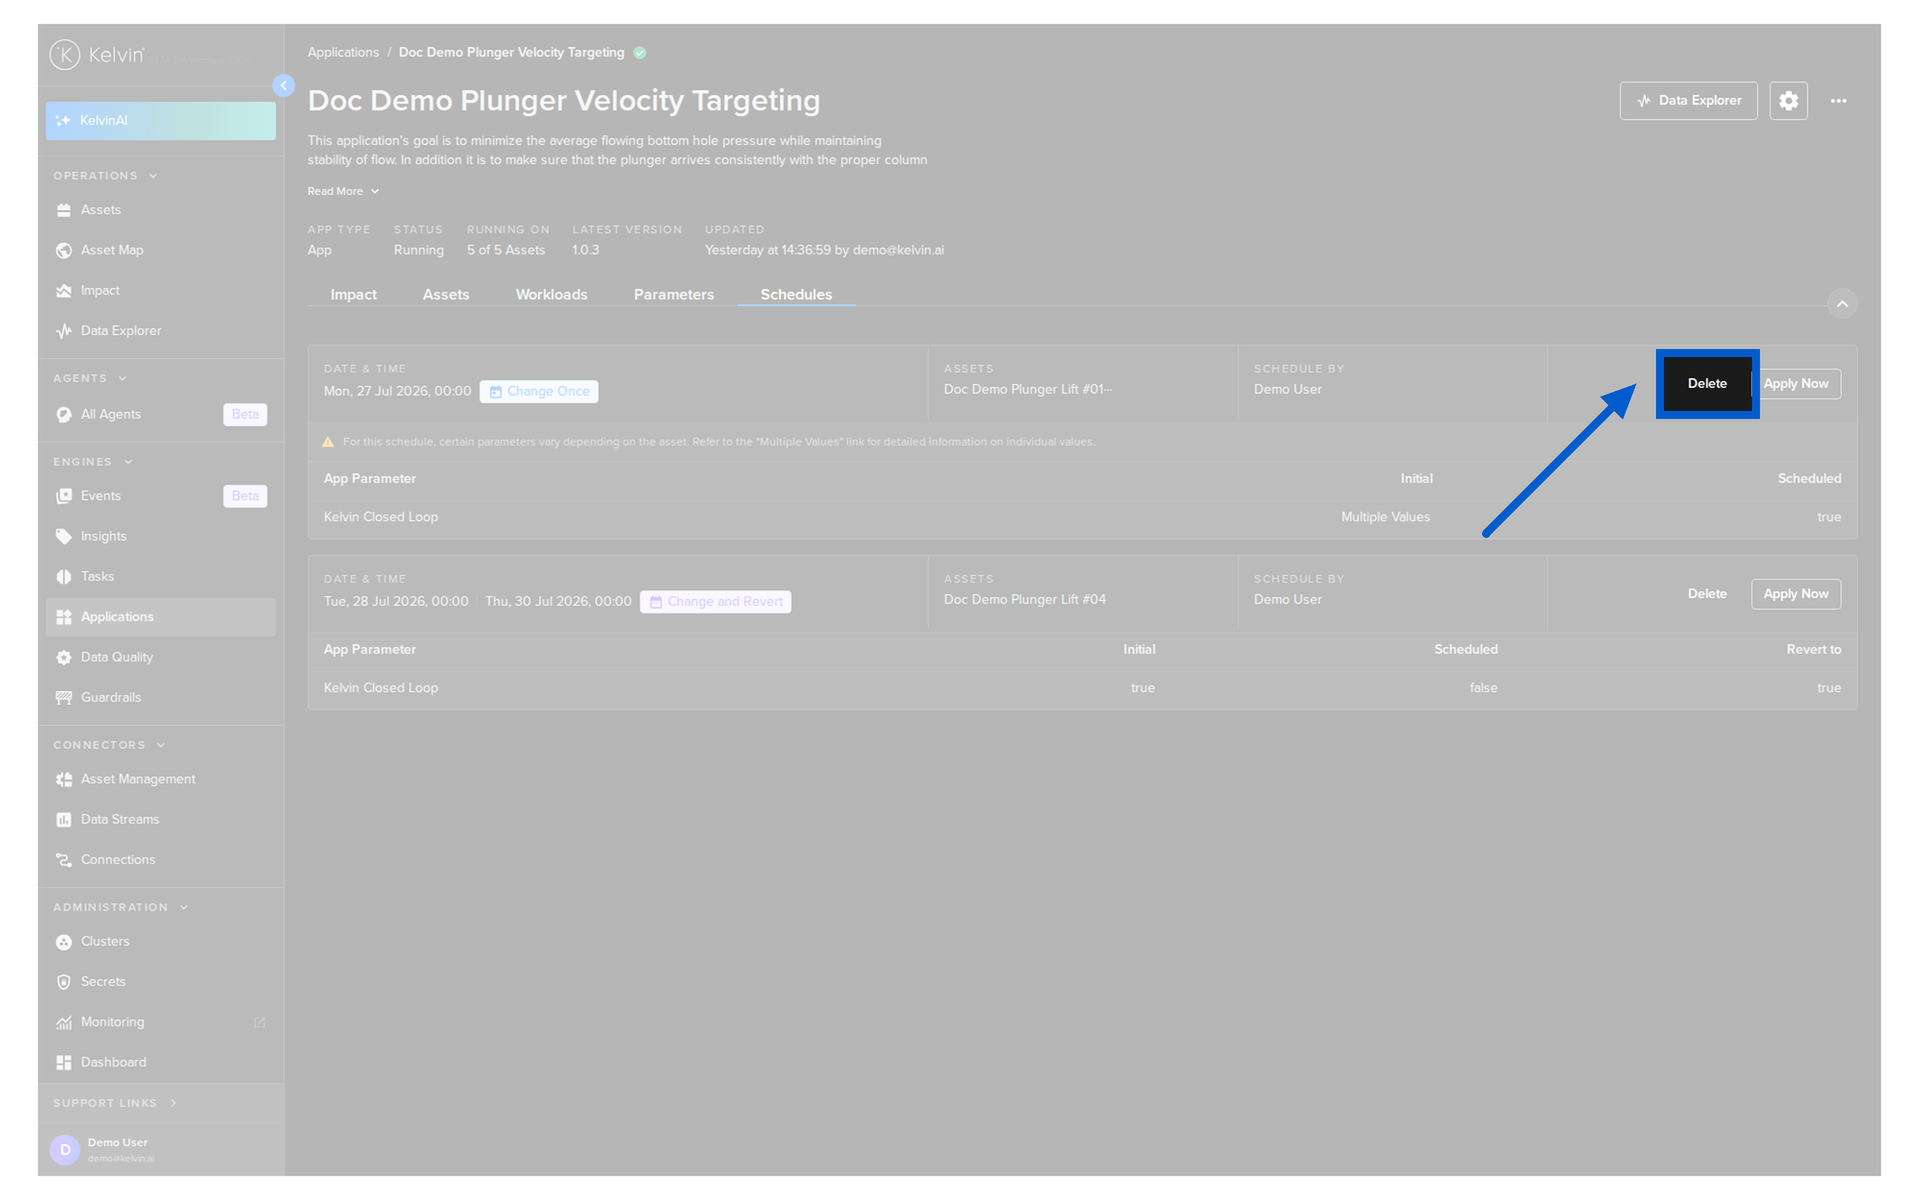Screen dimensions: 1920x1200
Task: Click 'Thu, 30 Jul 2026, 00:00' date text
Action: pyautogui.click(x=558, y=602)
